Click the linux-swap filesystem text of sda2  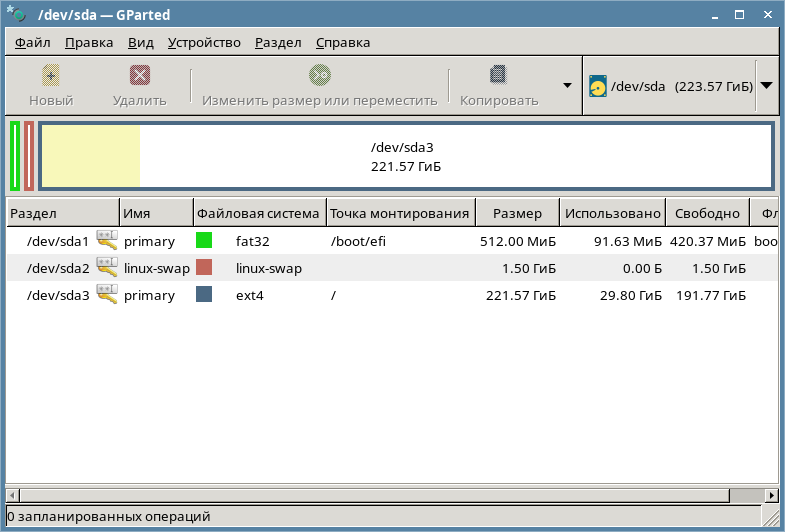coord(269,268)
